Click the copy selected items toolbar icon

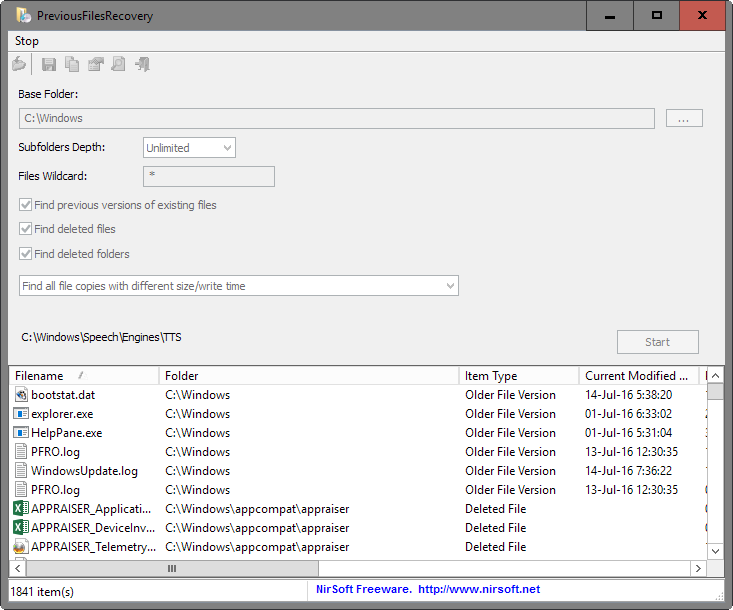point(72,64)
